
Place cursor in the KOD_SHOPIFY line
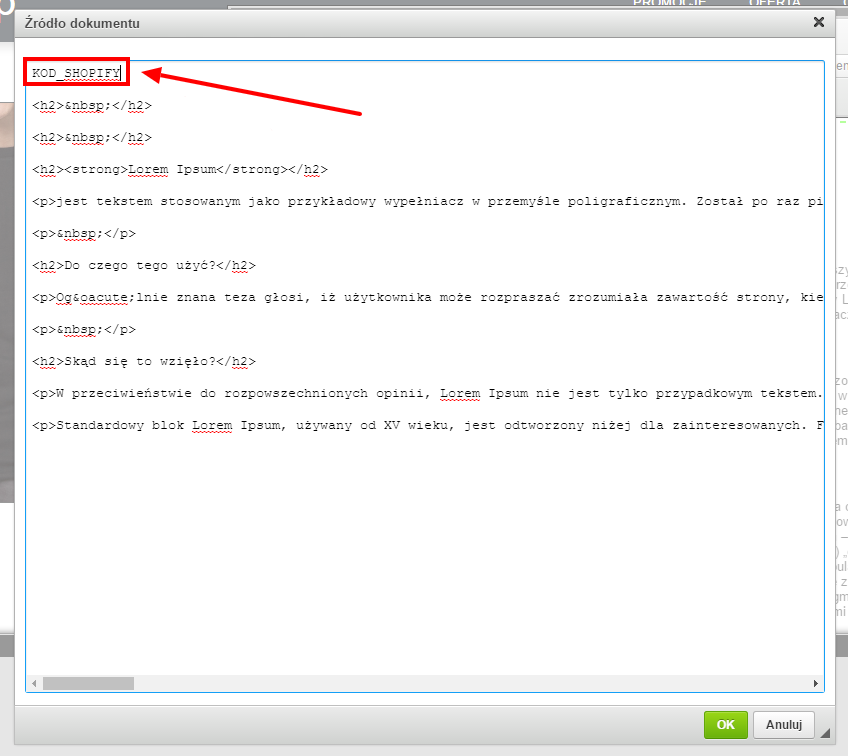pyautogui.click(x=76, y=73)
